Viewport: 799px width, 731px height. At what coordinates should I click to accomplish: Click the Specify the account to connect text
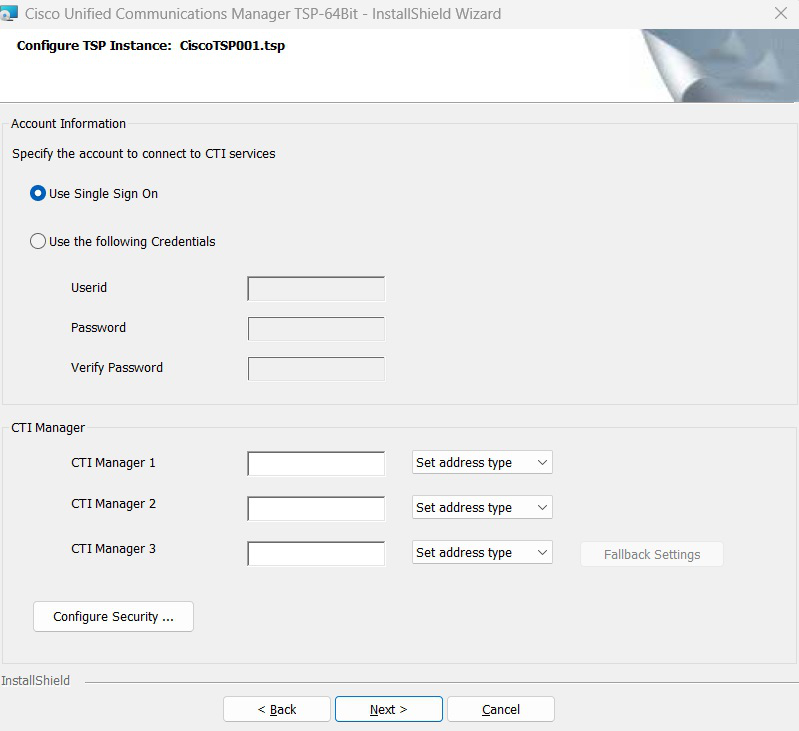click(x=144, y=154)
